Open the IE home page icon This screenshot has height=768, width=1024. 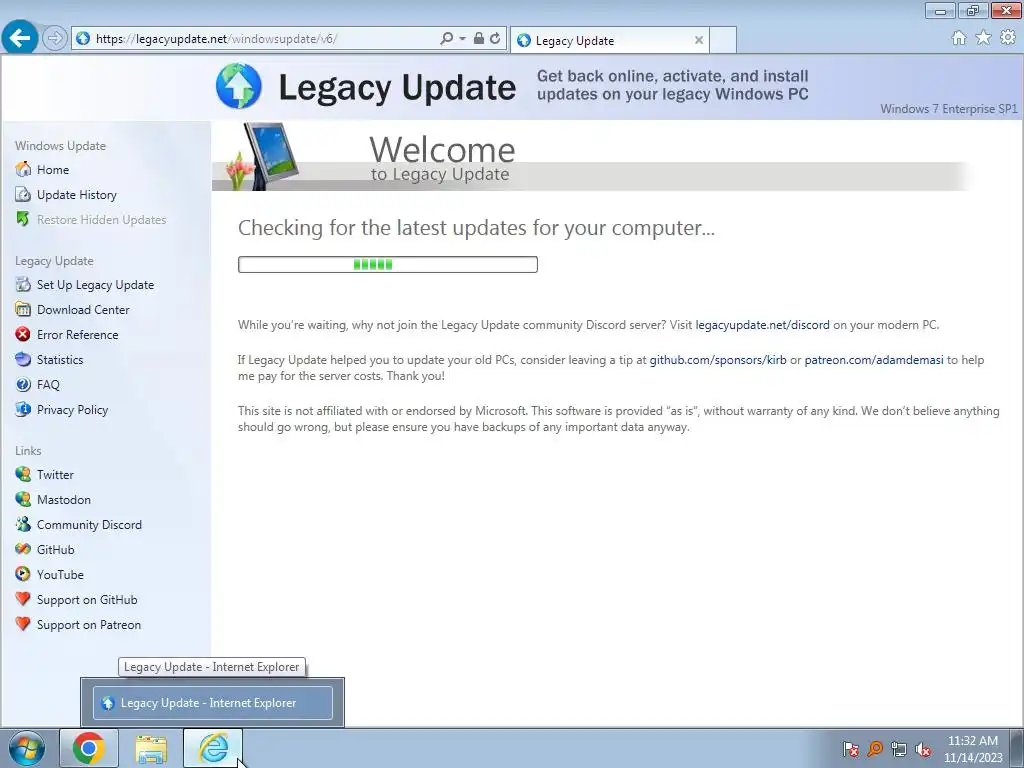coord(959,38)
